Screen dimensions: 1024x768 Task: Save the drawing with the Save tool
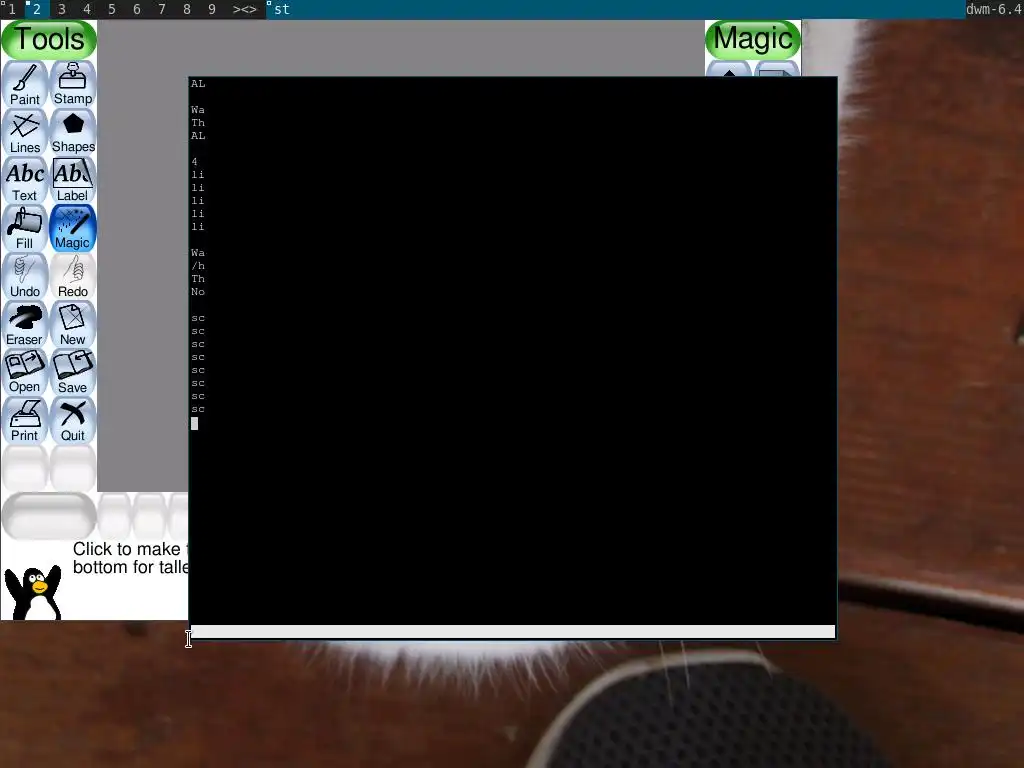click(72, 372)
